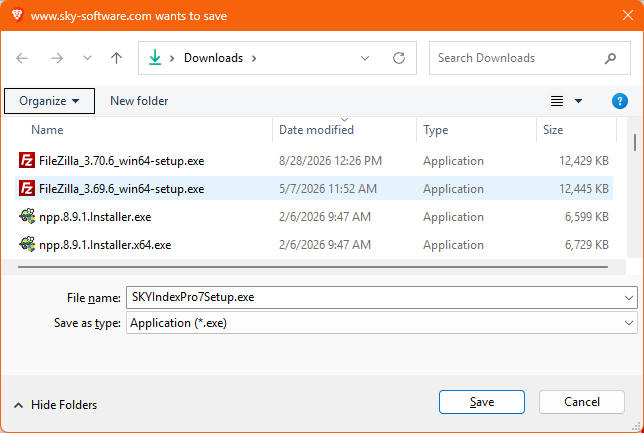
Task: Select npp.8.9.1.Installer.exe file name
Action: 95,217
